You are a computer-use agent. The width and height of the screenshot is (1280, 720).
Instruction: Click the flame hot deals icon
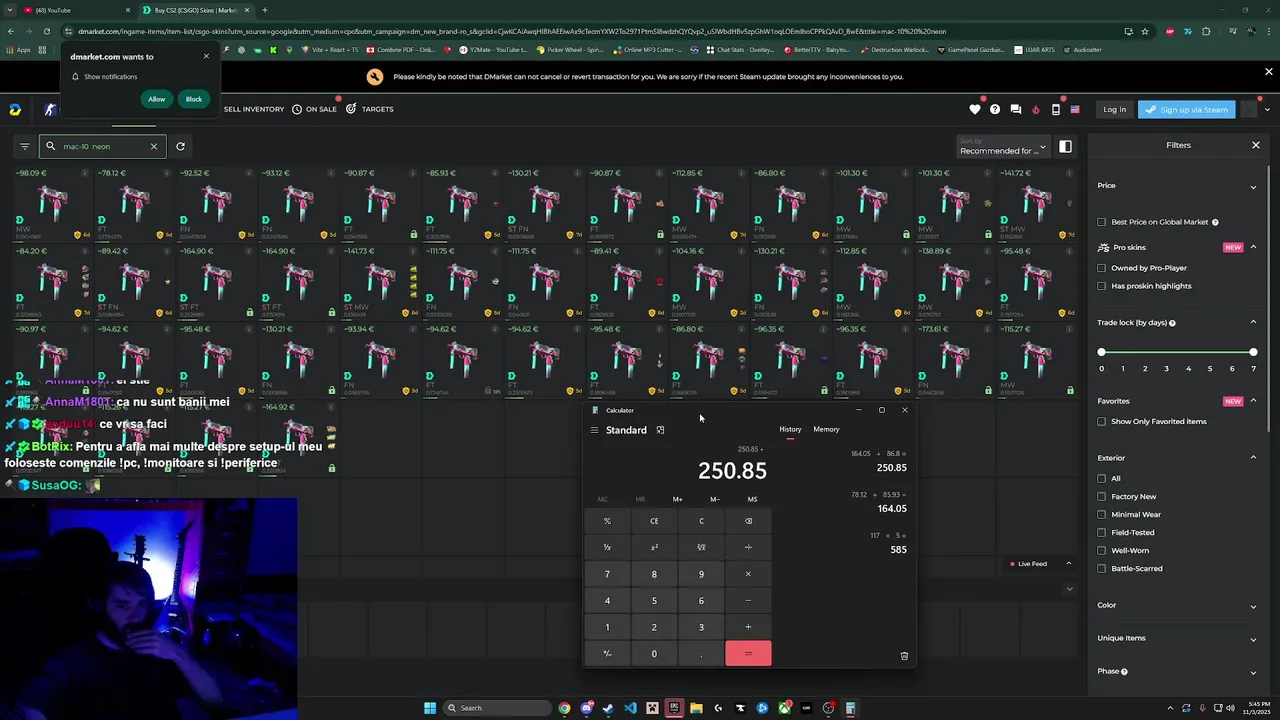click(1036, 109)
